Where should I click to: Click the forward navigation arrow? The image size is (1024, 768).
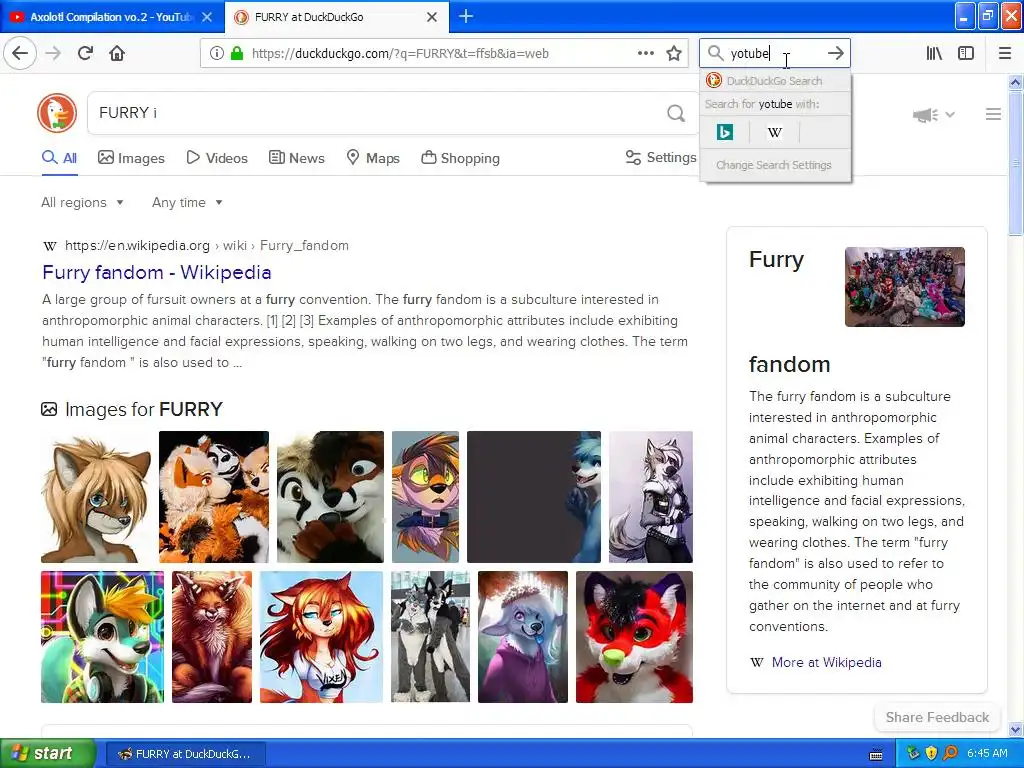pyautogui.click(x=53, y=53)
